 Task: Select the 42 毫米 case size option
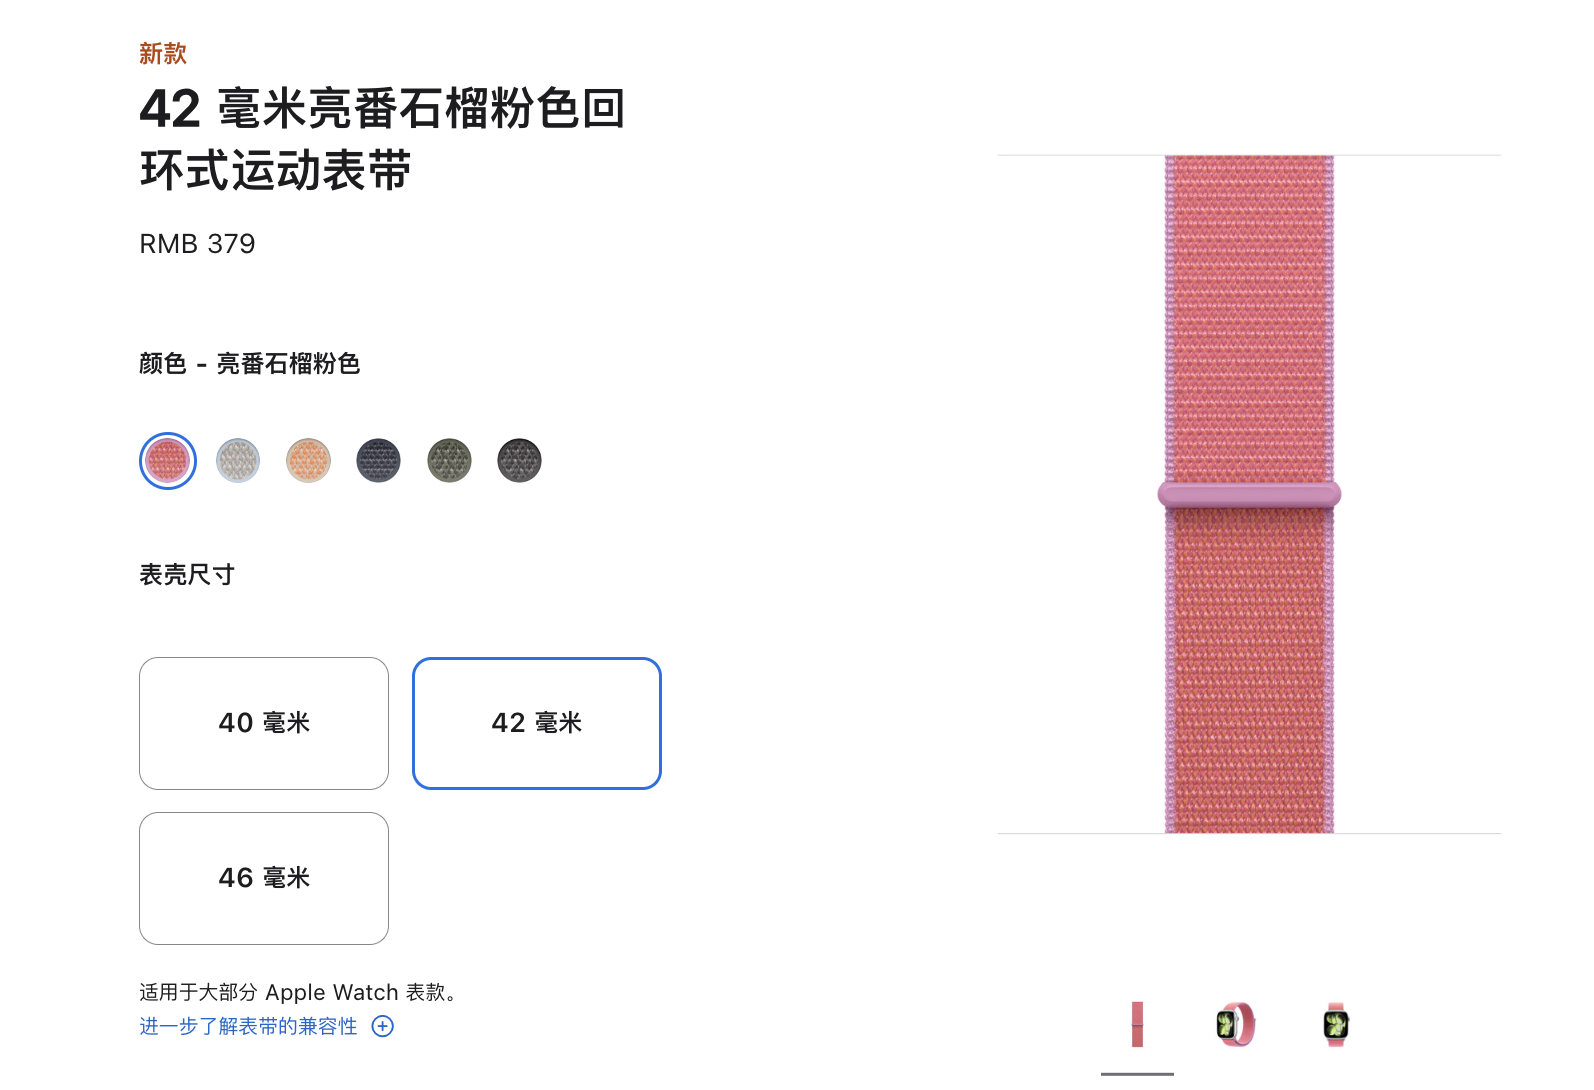537,723
